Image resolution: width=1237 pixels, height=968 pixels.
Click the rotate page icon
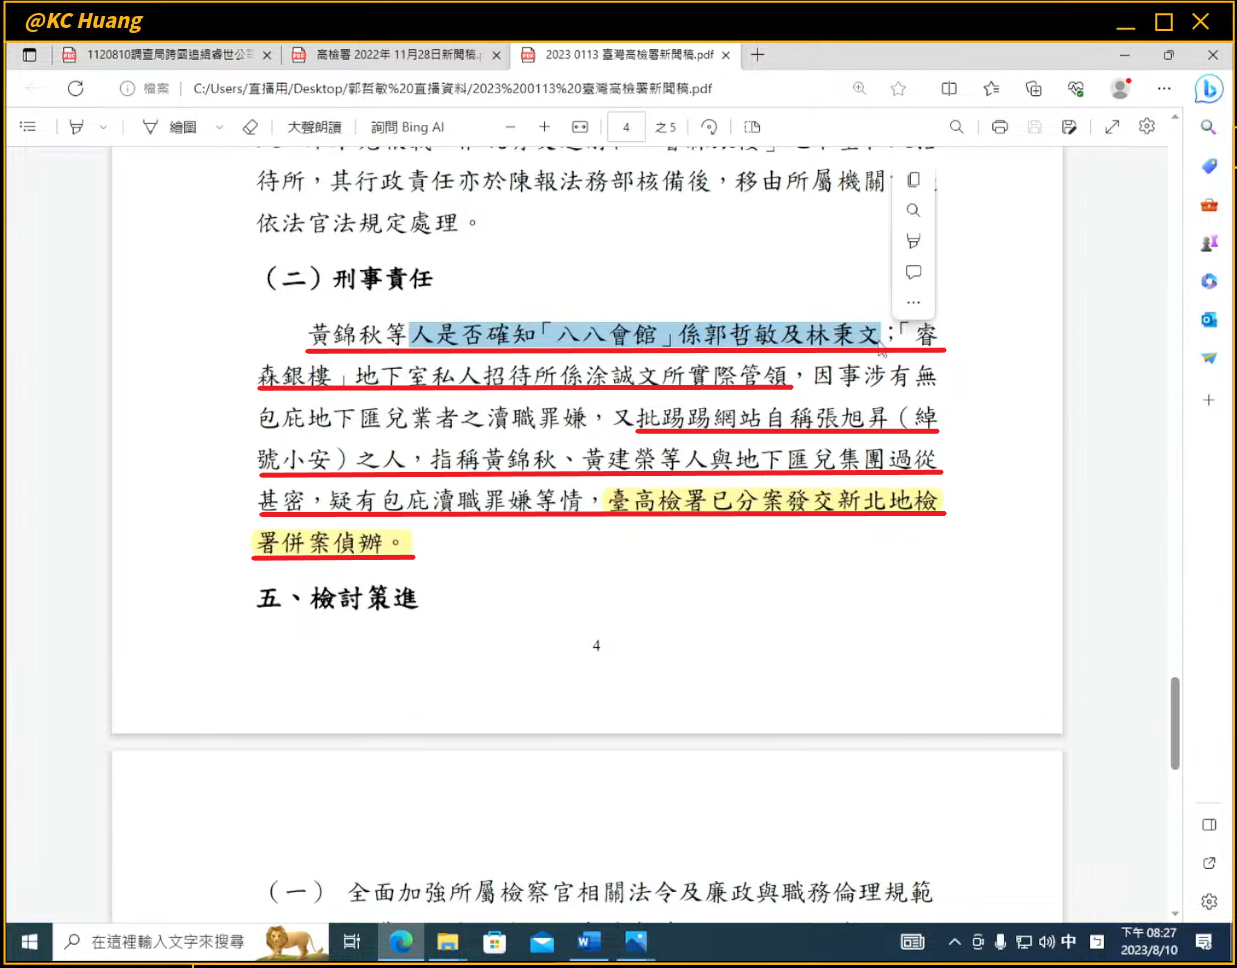pyautogui.click(x=709, y=127)
